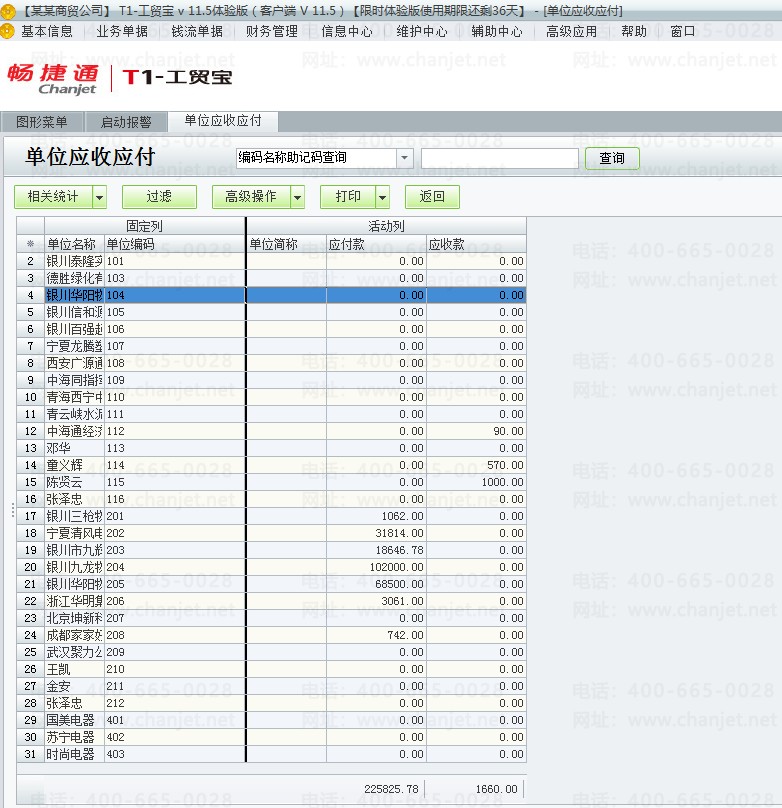Click the 3061.00 payable for 浙江华明
Viewport: 782px width, 808px height.
coord(377,601)
